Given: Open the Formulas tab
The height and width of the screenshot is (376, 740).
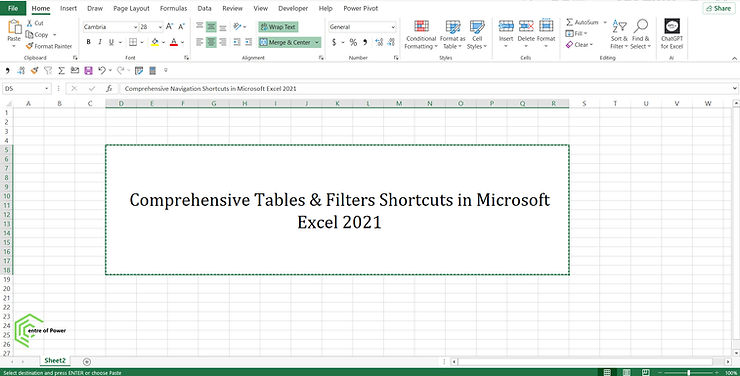Looking at the screenshot, I should pyautogui.click(x=173, y=8).
